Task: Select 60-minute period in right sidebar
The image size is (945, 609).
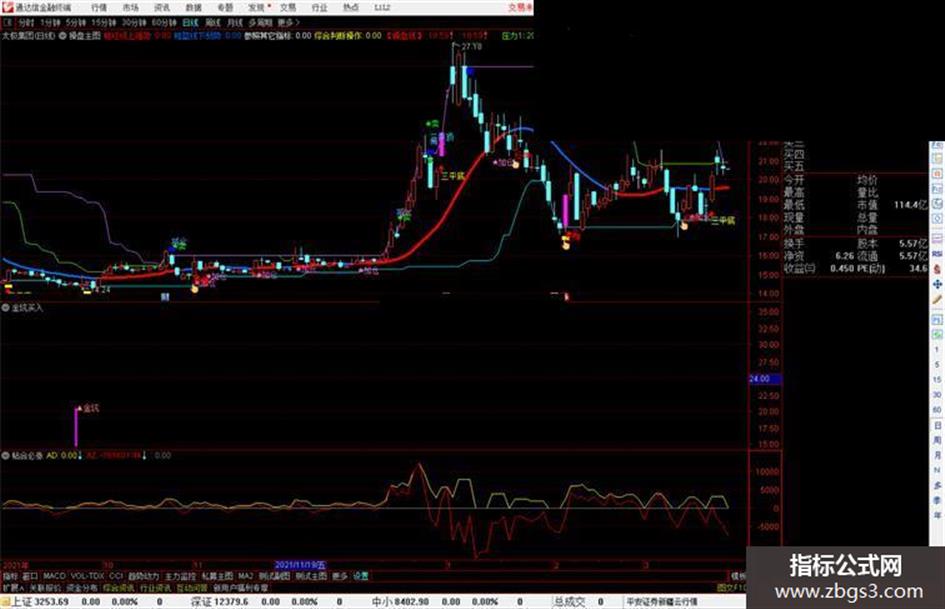Action: click(x=937, y=410)
